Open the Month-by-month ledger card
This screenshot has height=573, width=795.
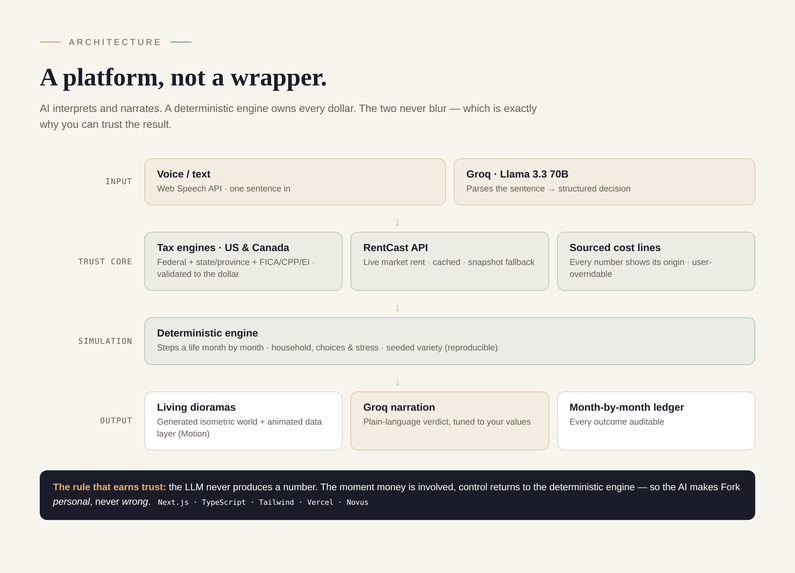coord(656,421)
